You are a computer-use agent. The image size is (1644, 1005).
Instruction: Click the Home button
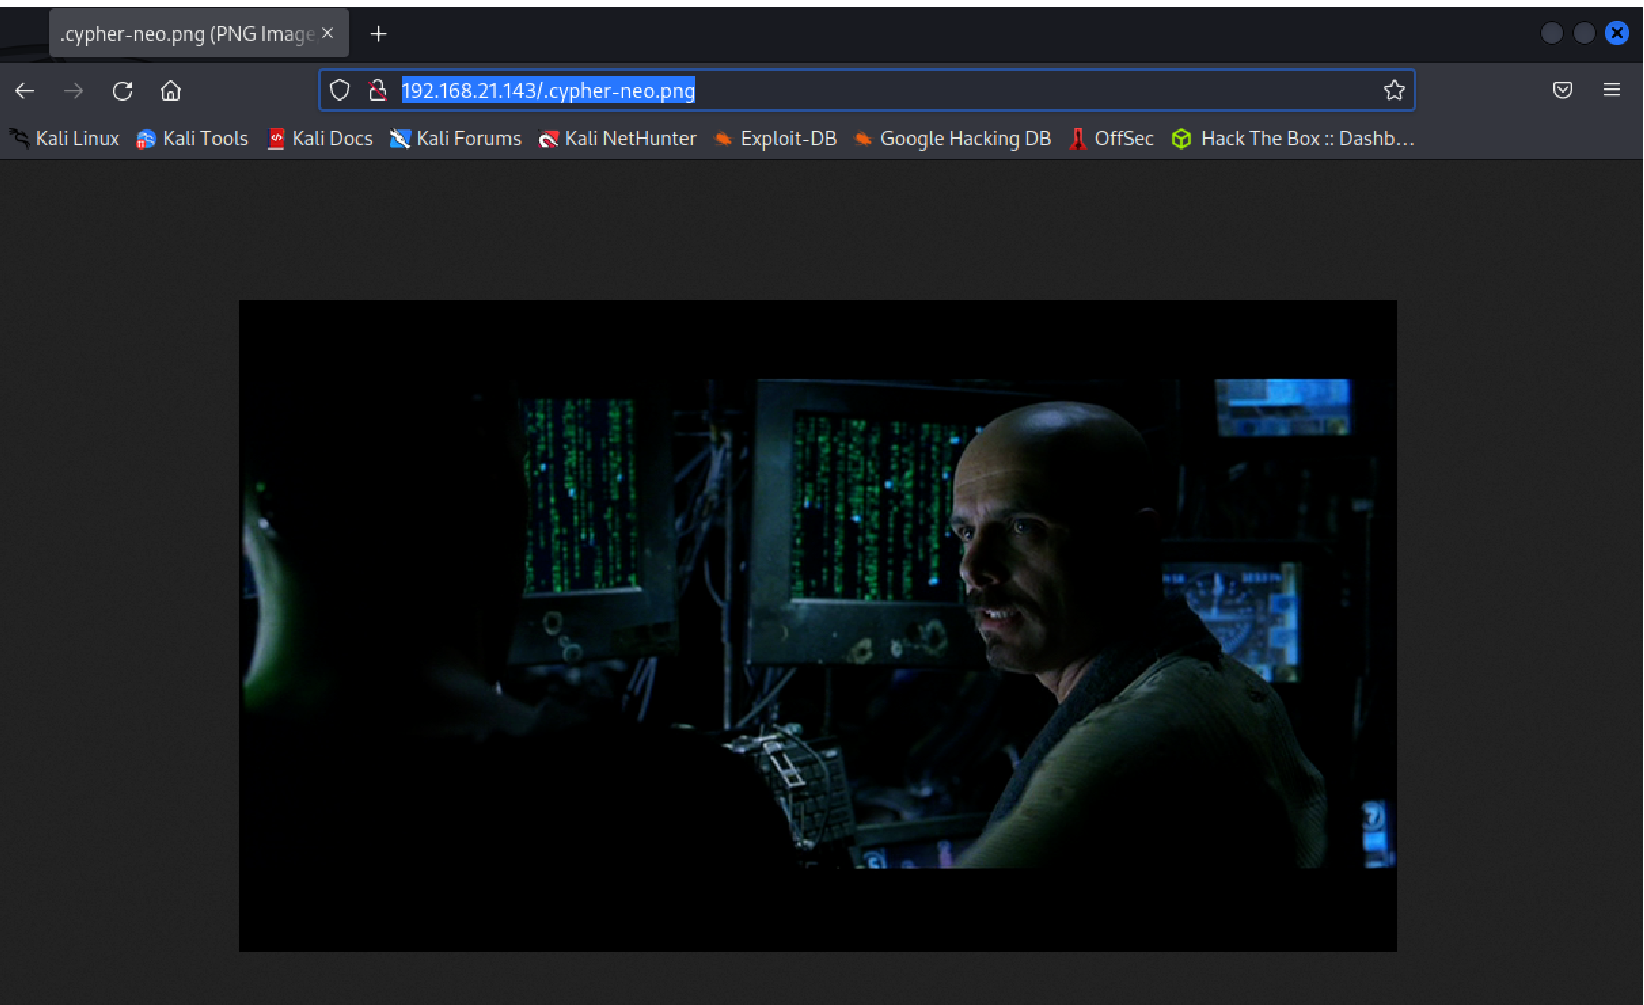[170, 90]
